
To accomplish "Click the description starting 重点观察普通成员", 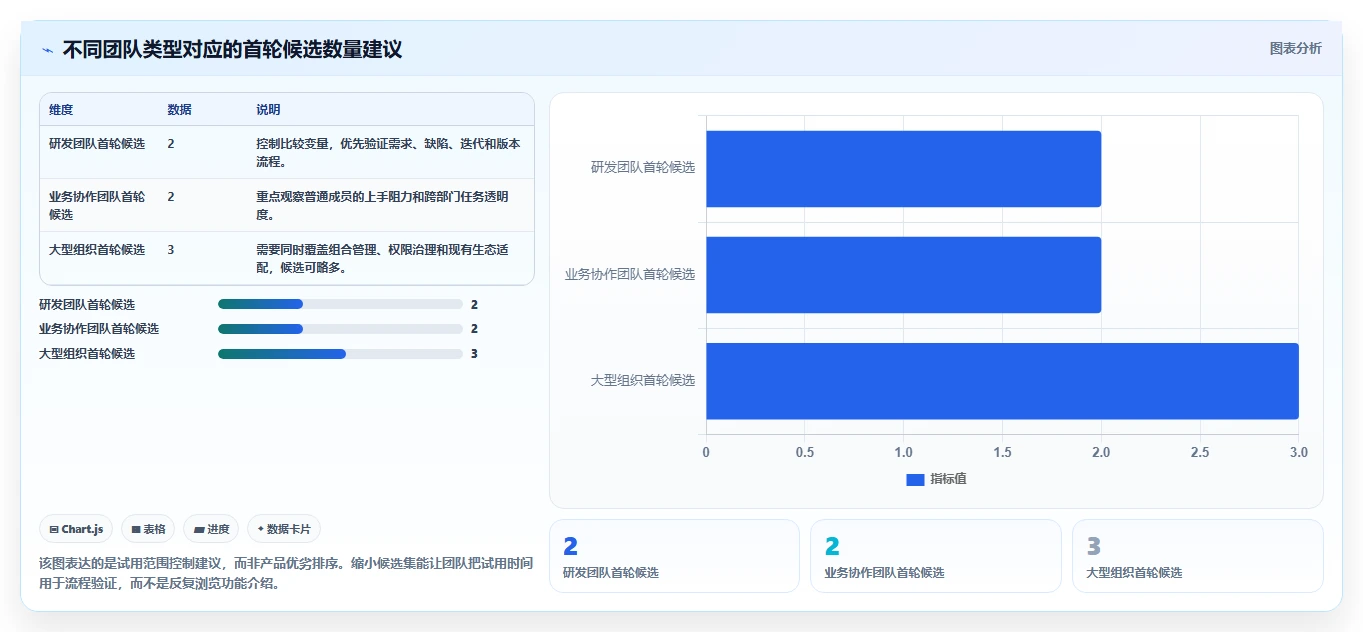I will [x=382, y=206].
